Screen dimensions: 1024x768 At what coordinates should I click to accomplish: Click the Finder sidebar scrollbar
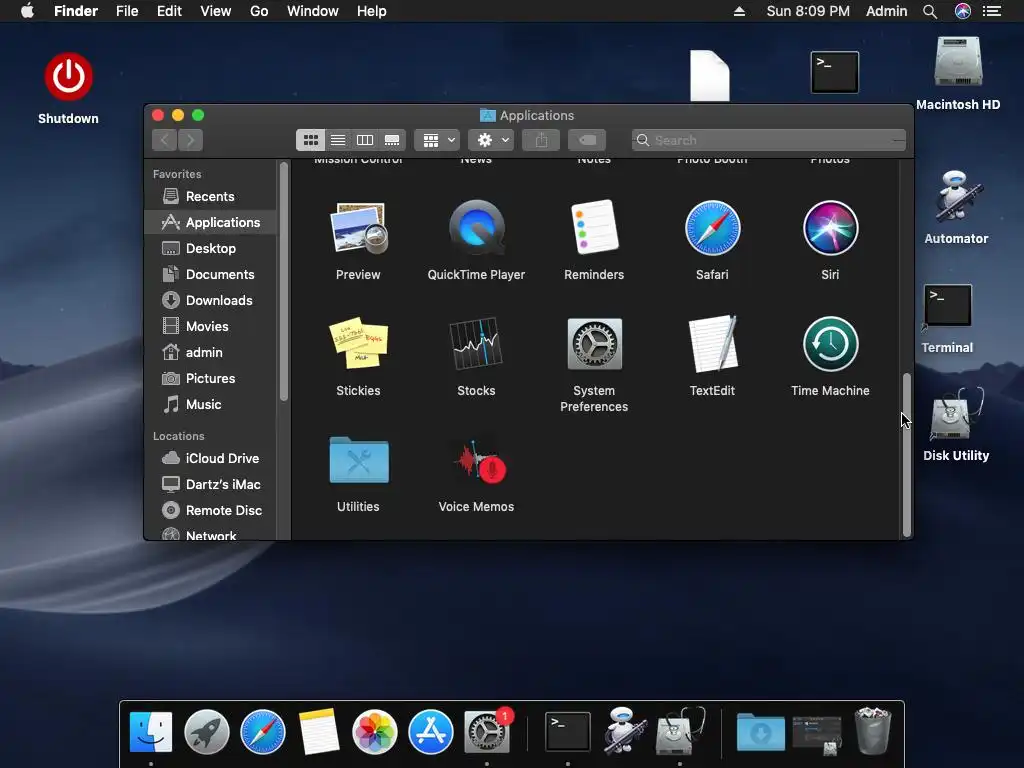(x=283, y=281)
